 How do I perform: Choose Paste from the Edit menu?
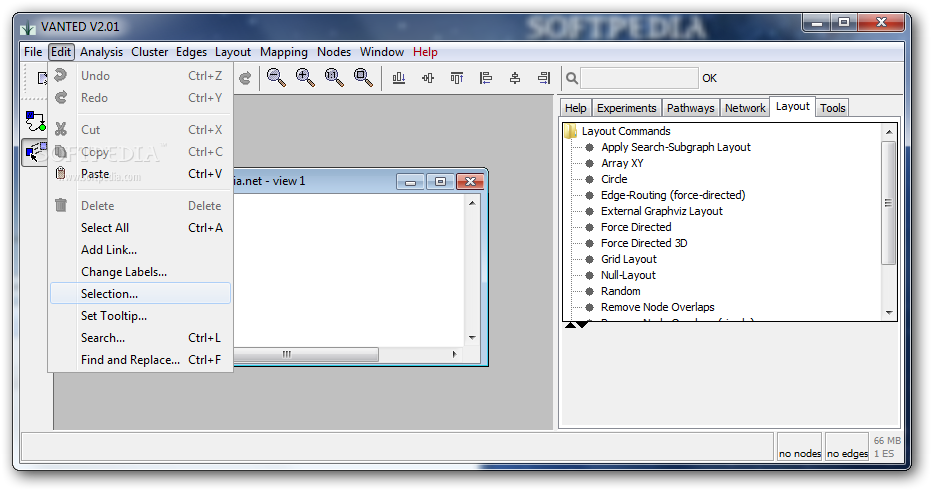[x=141, y=174]
